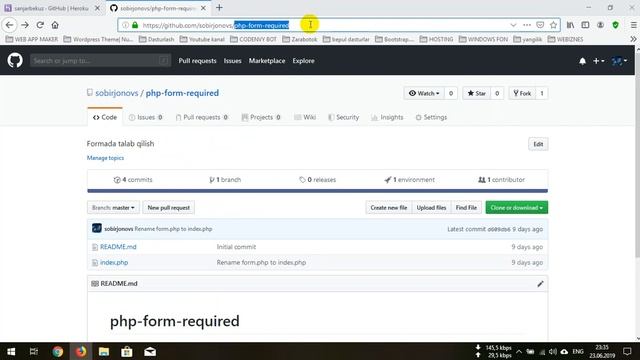Open page actions three-dot menu
Screen dimensions: 640x360
527,25
